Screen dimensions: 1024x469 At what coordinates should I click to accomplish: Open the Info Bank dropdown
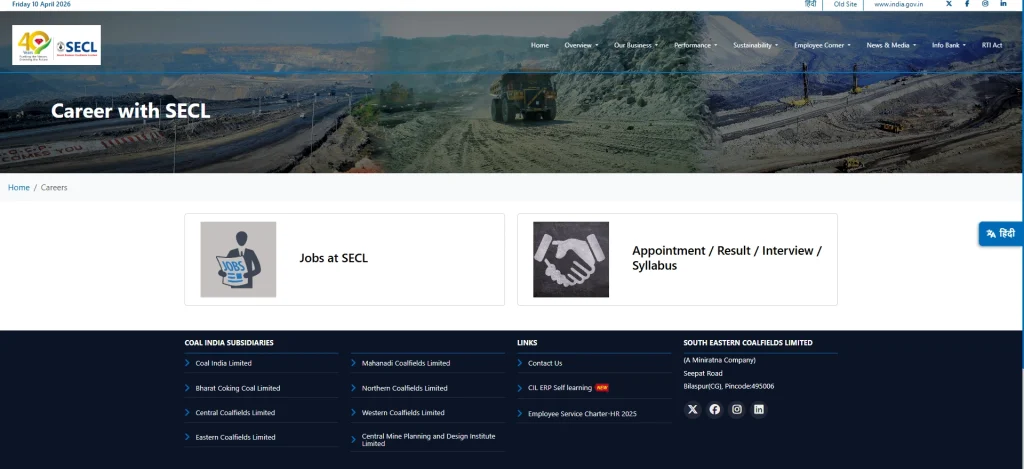point(948,45)
